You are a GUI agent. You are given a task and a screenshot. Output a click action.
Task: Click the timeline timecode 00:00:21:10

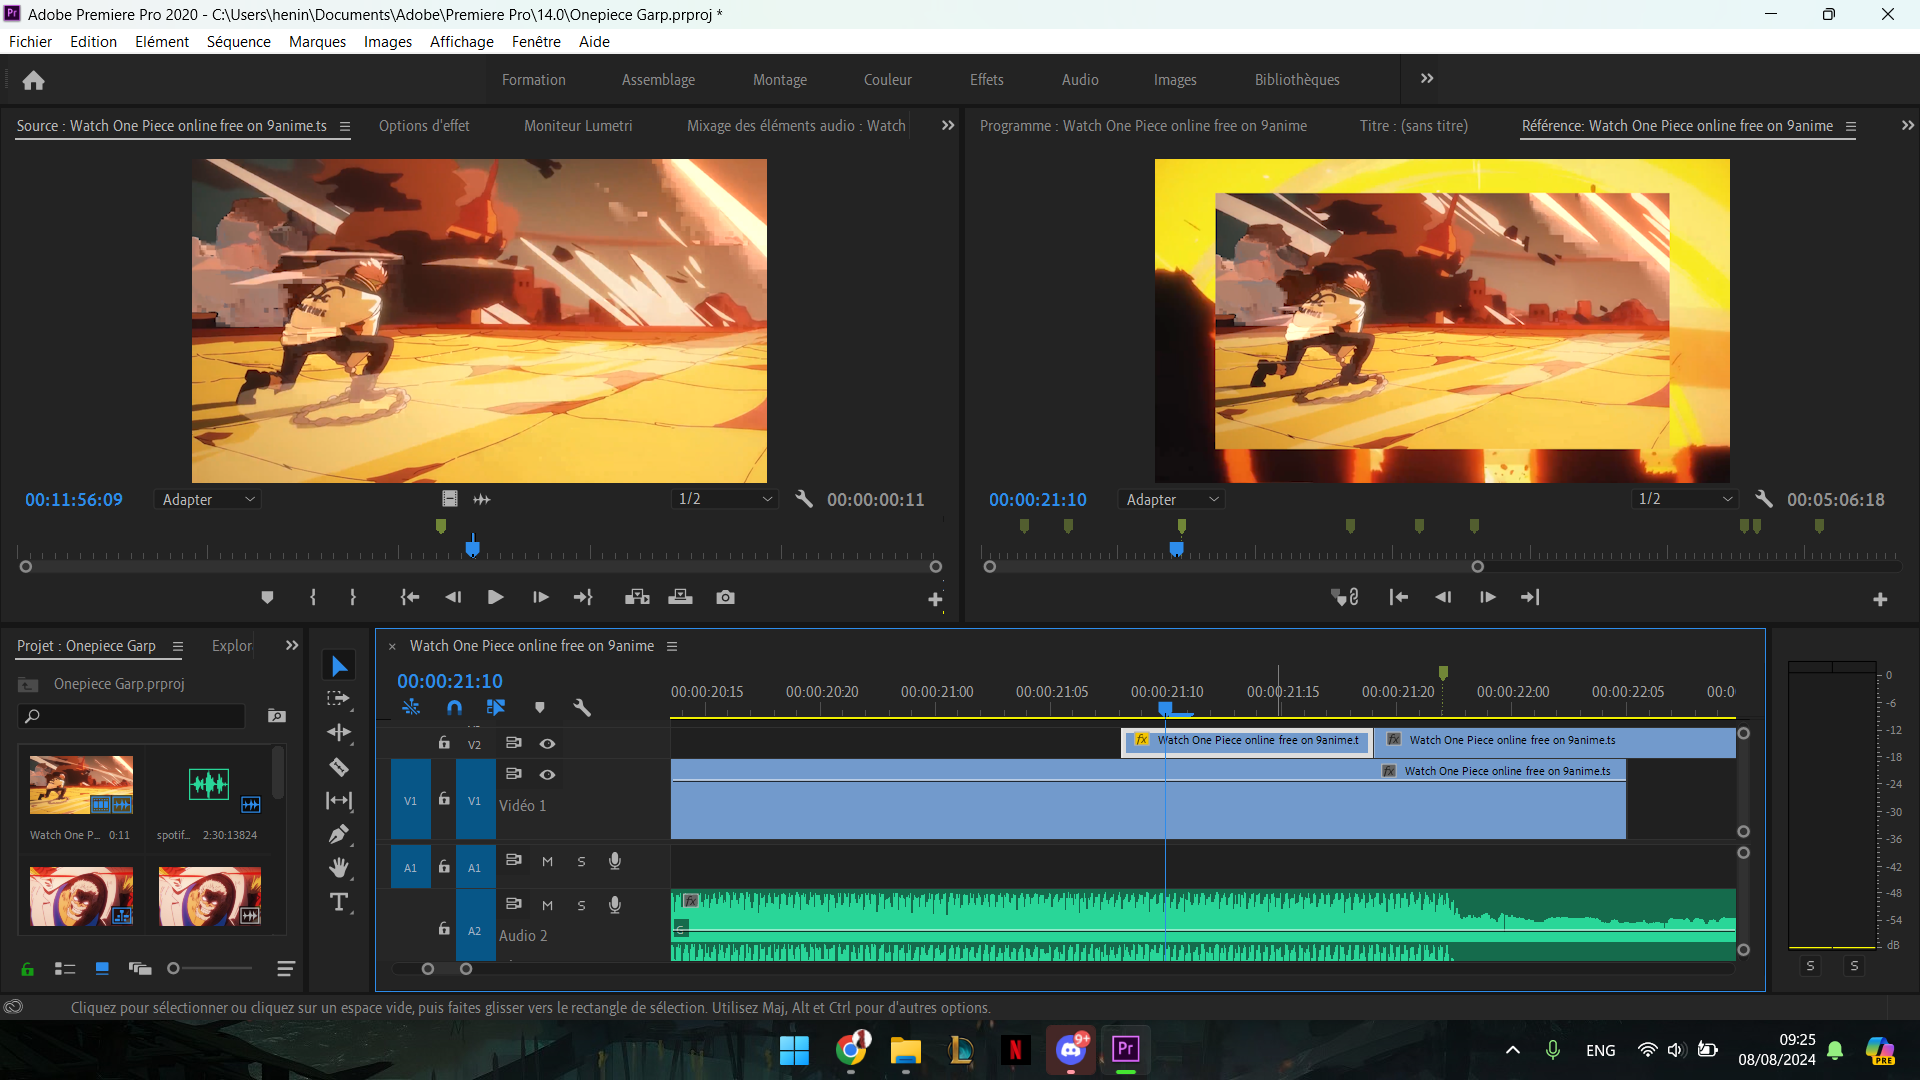tap(450, 681)
